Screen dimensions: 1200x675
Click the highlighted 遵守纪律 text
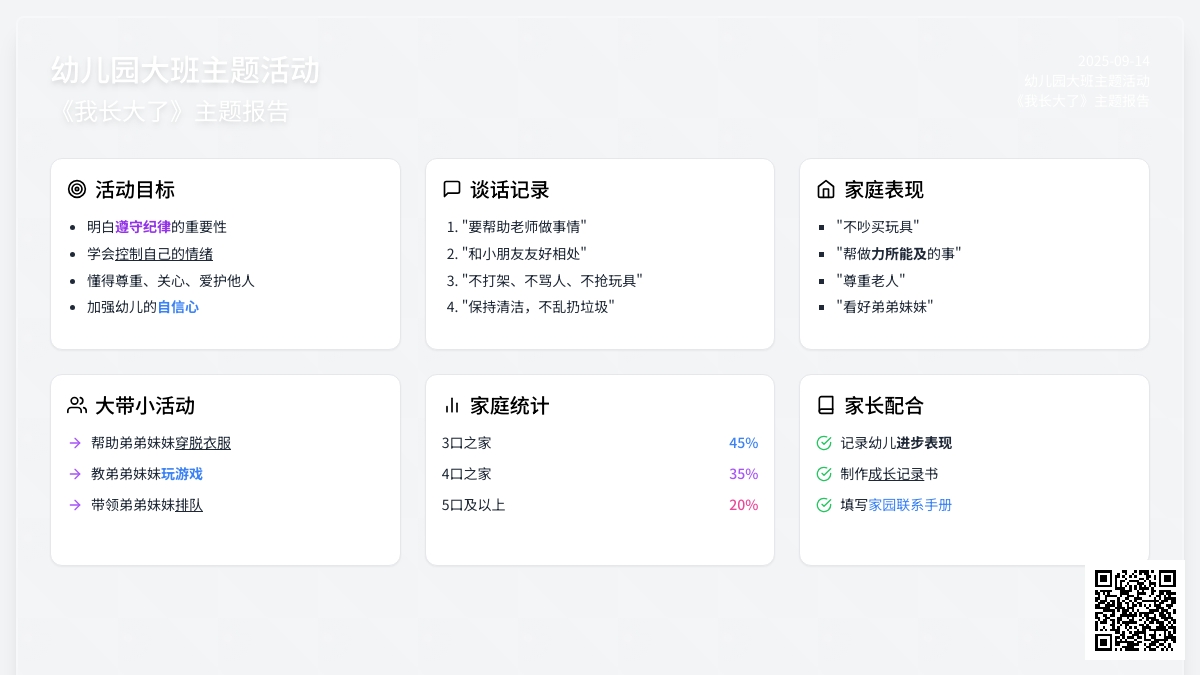point(143,227)
